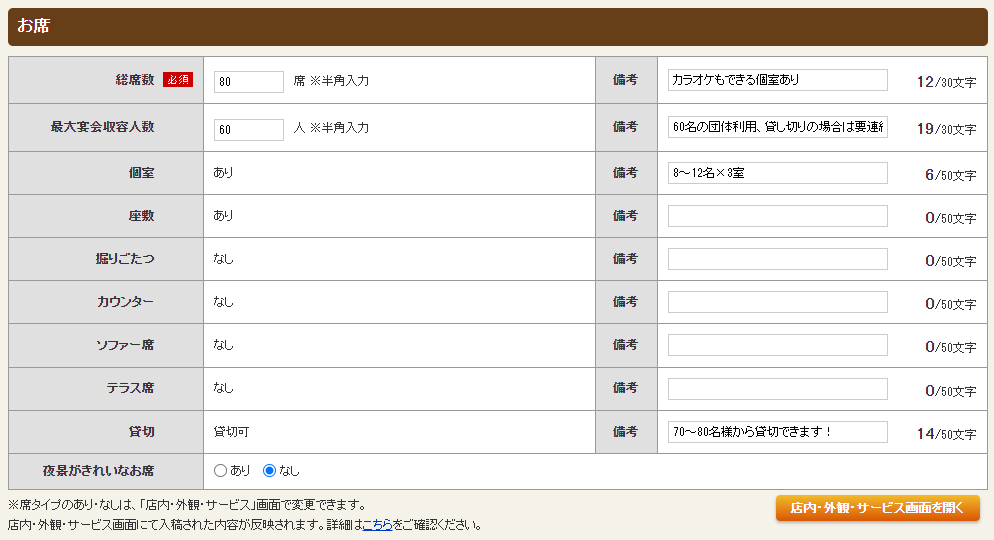994x540 pixels.
Task: Click the 人 ※半角入力 hint text
Action: 331,128
